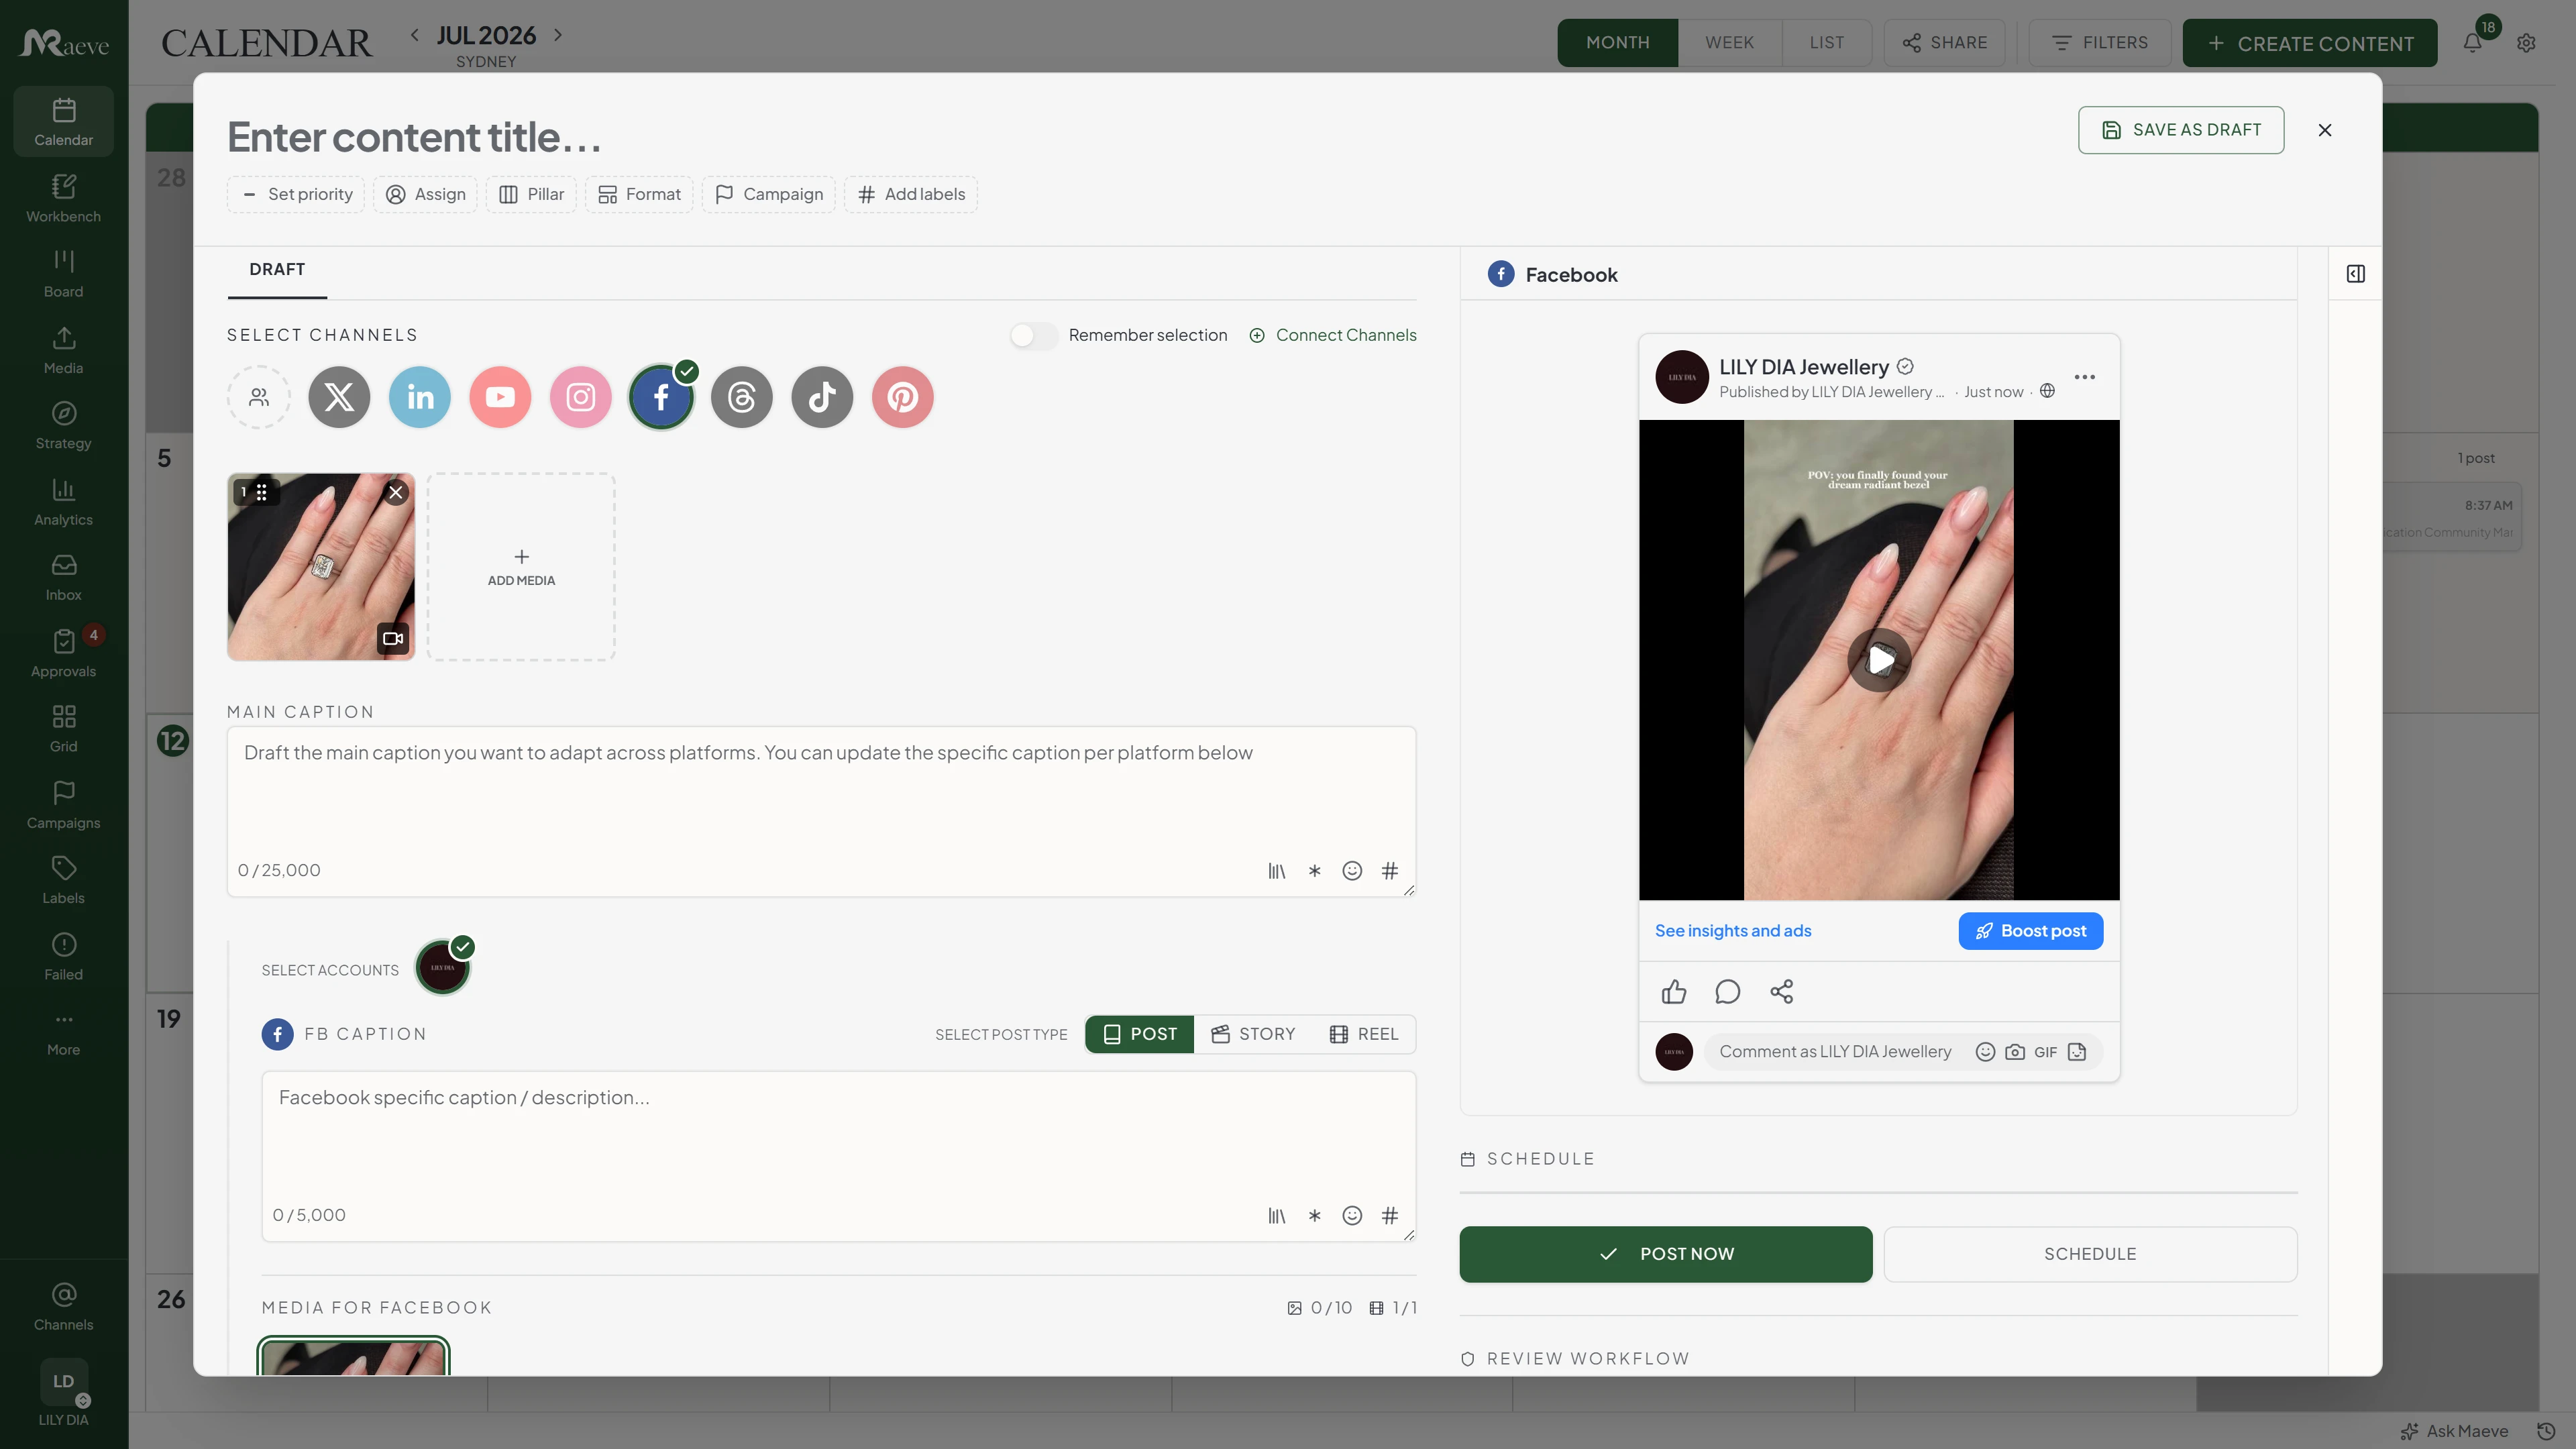Go to previous month chevron
The width and height of the screenshot is (2576, 1449).
(414, 35)
